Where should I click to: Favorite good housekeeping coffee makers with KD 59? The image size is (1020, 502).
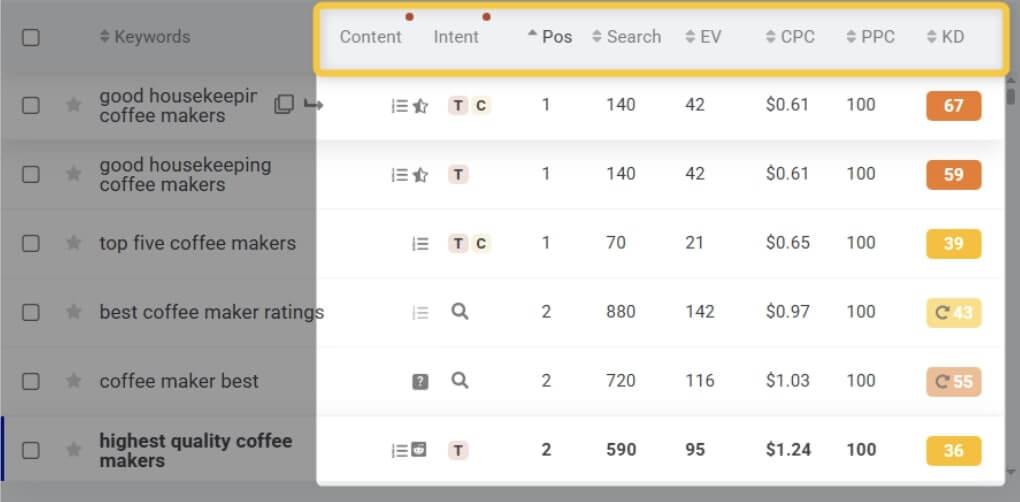74,174
